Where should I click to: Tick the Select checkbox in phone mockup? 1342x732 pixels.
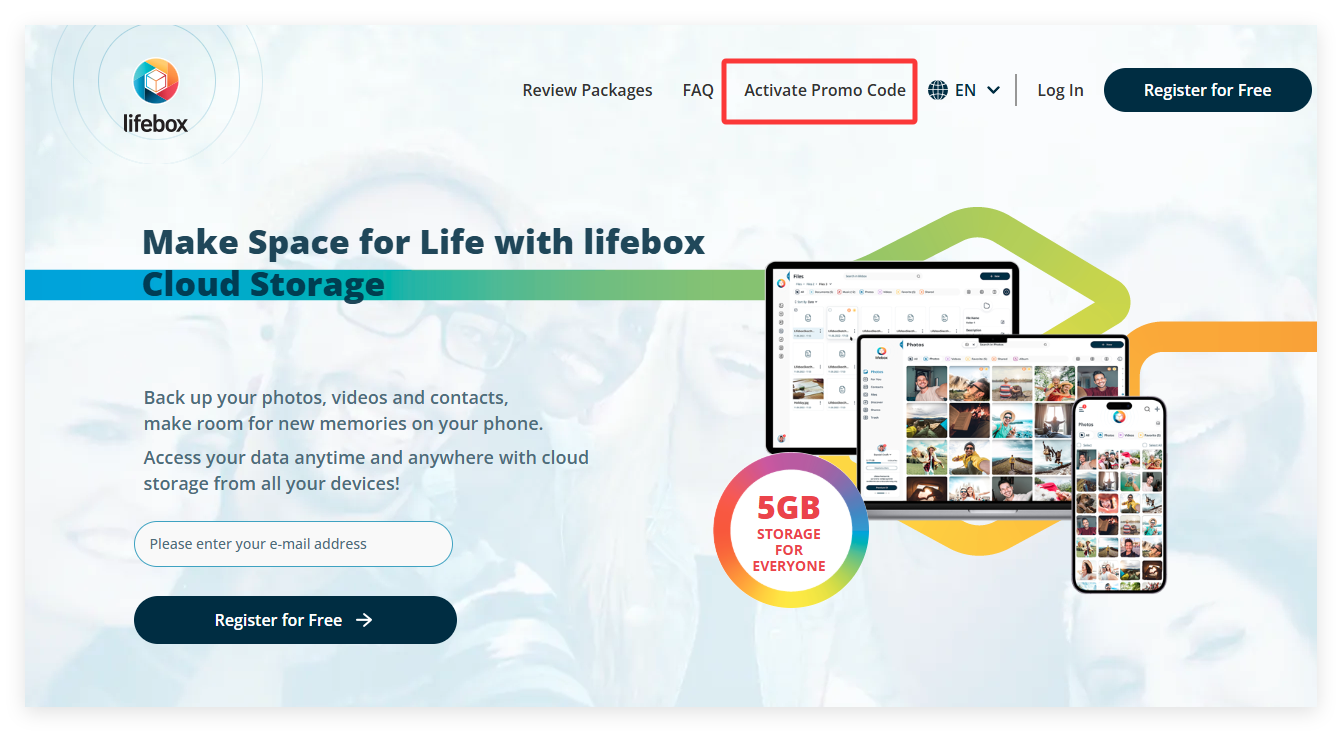pos(1079,445)
